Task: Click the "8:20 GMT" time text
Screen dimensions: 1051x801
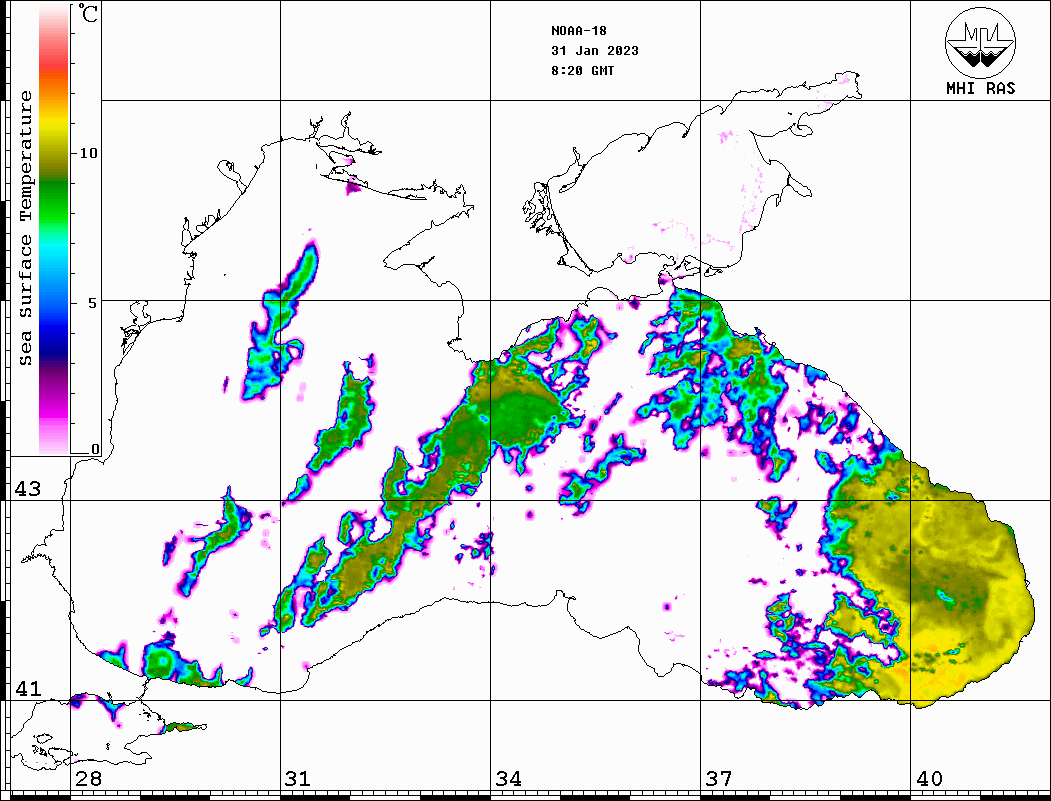Action: pos(582,70)
